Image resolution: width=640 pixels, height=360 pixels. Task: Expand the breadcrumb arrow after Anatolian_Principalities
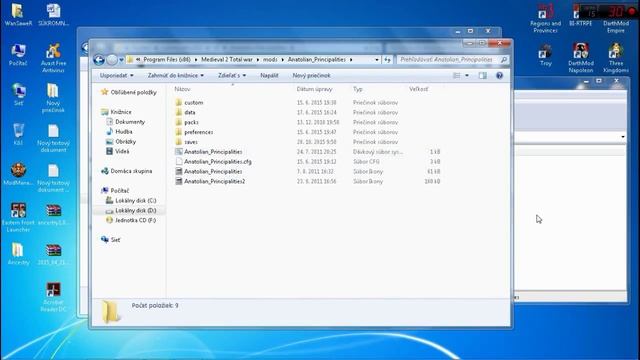point(351,60)
